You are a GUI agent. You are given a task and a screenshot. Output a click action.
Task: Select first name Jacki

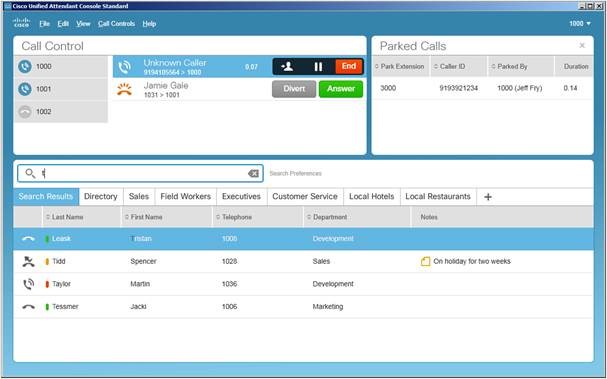pos(138,307)
